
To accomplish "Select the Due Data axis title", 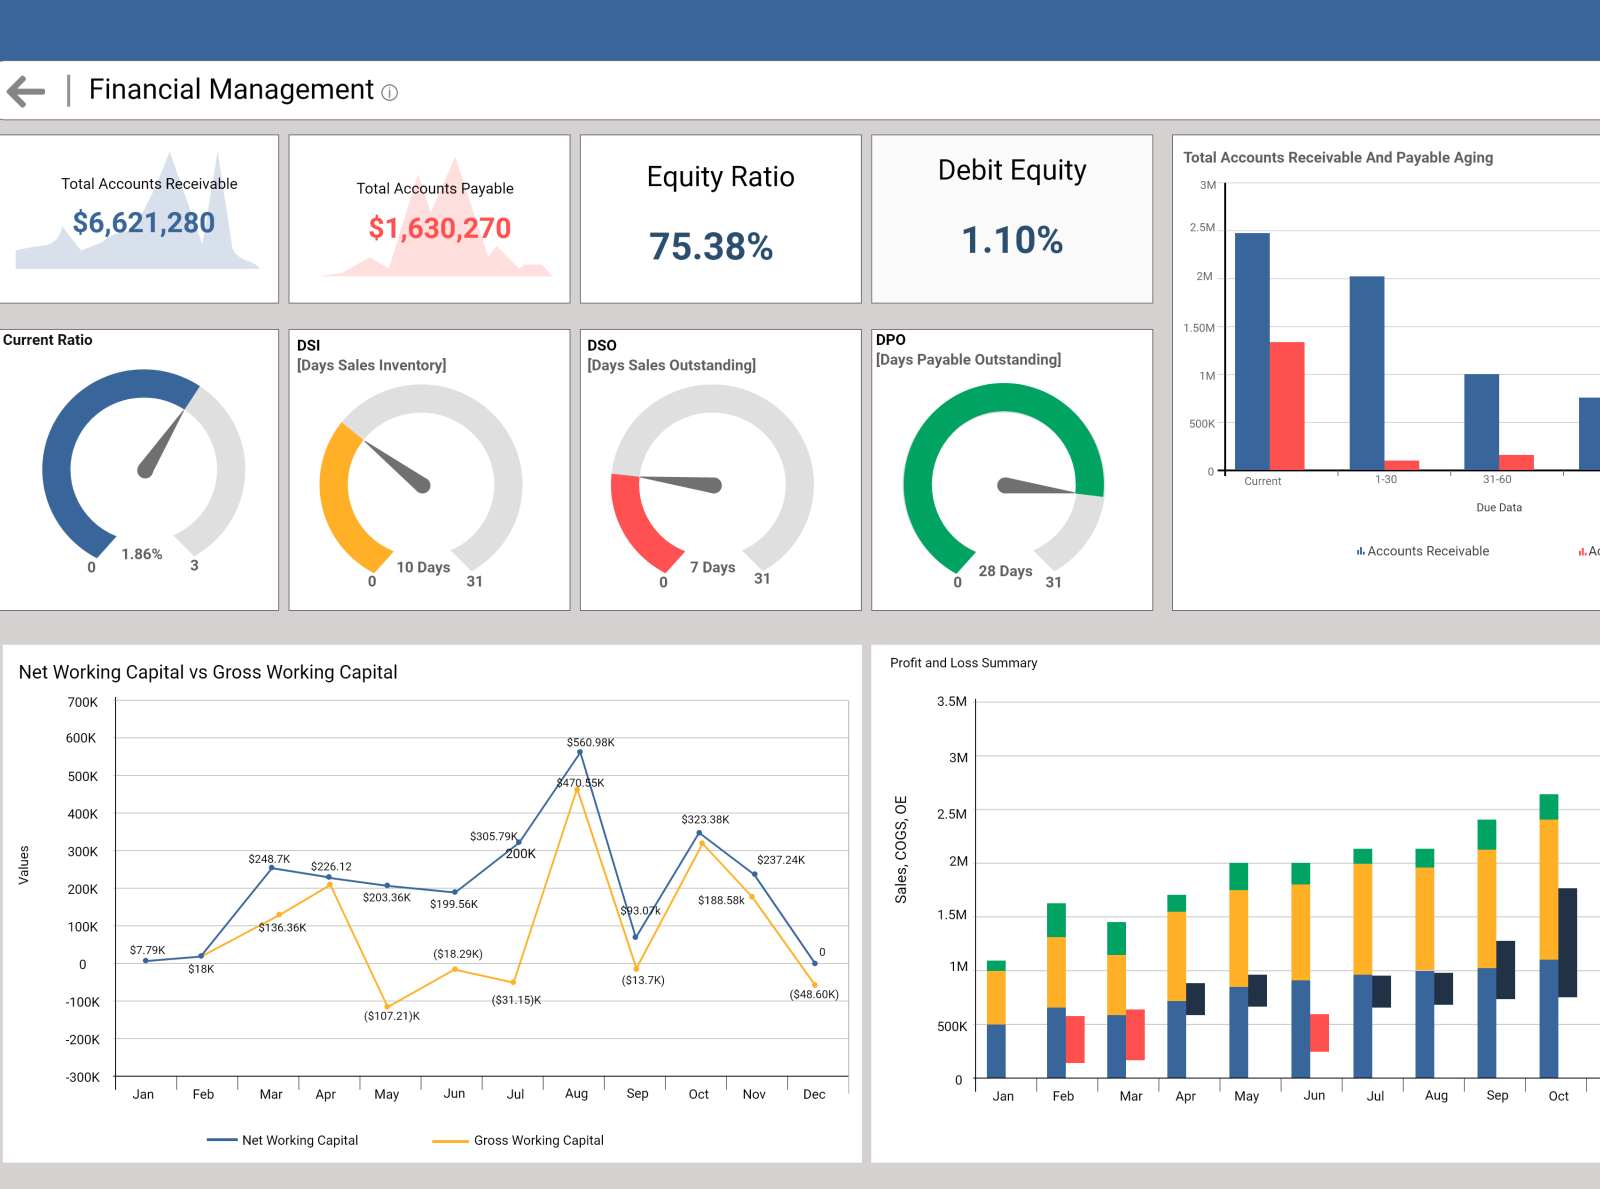I will point(1499,508).
